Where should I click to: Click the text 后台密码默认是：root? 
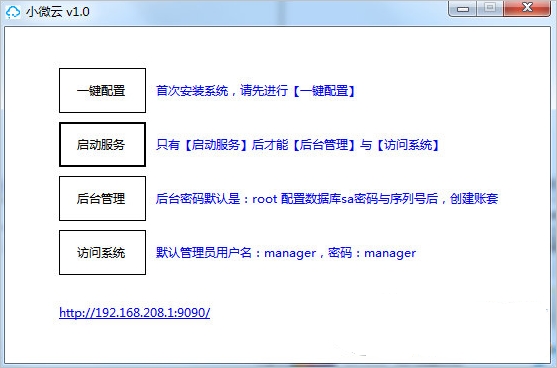click(216, 199)
